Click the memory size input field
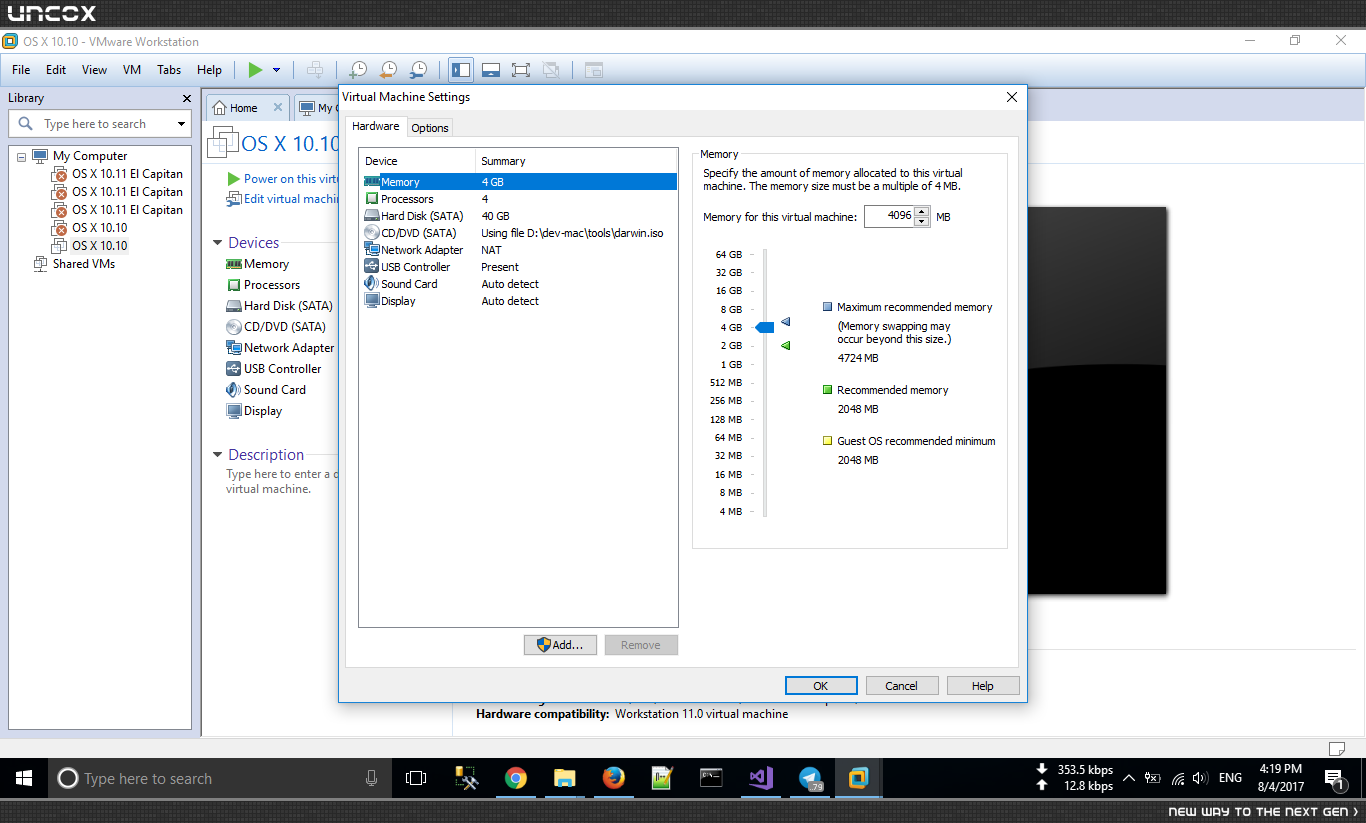Screen dimensions: 1366x823 point(889,216)
